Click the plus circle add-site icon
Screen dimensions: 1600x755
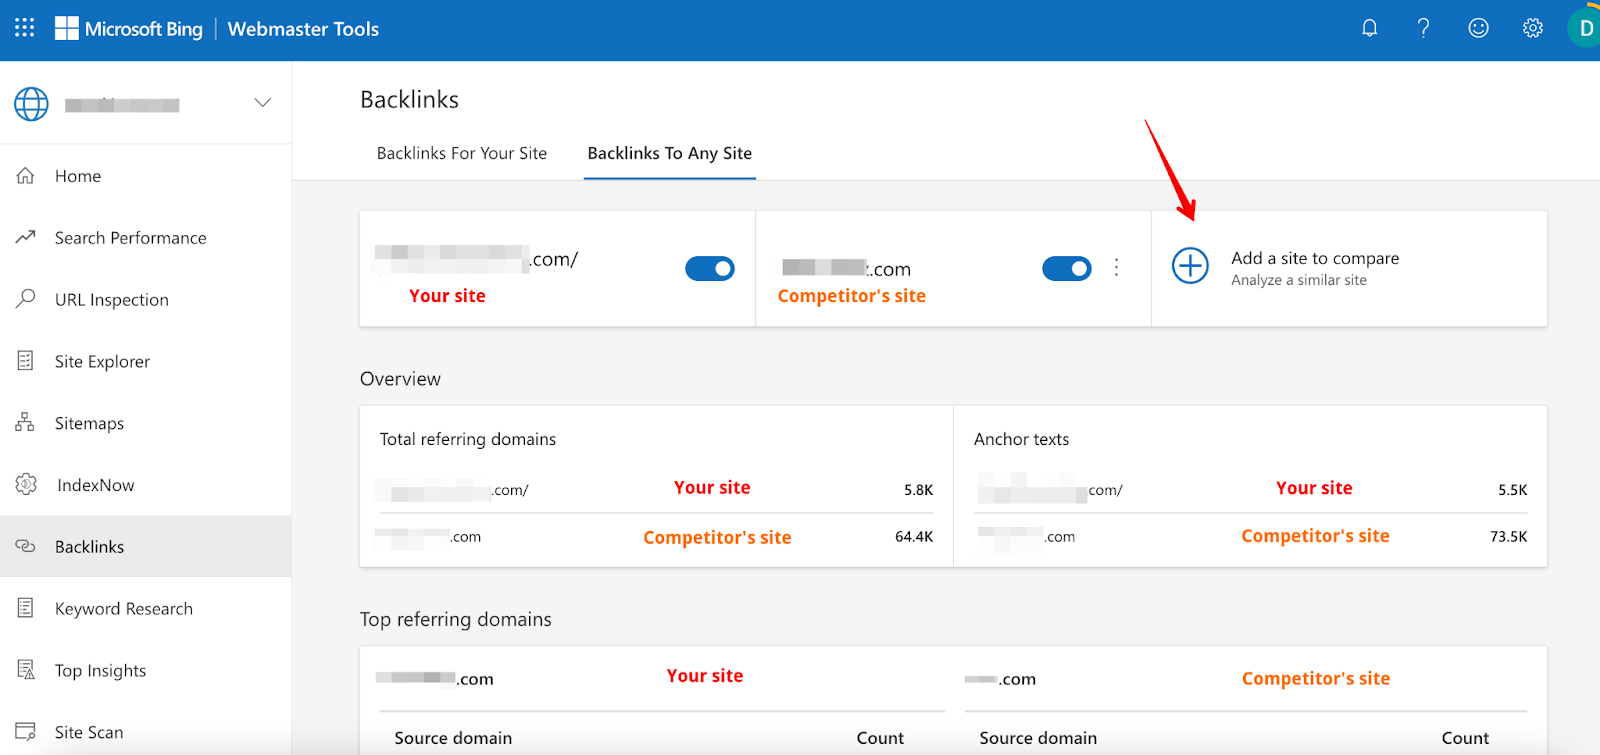(x=1190, y=266)
